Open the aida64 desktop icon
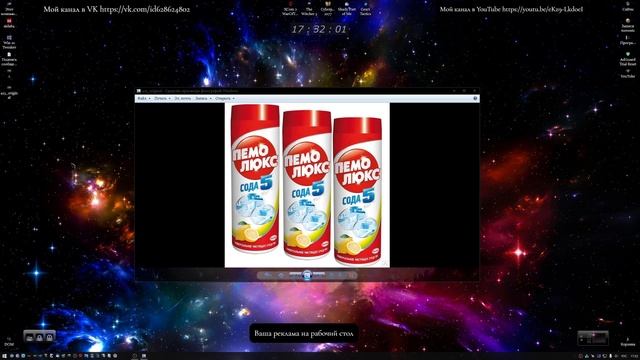640x360 pixels. coord(9,23)
